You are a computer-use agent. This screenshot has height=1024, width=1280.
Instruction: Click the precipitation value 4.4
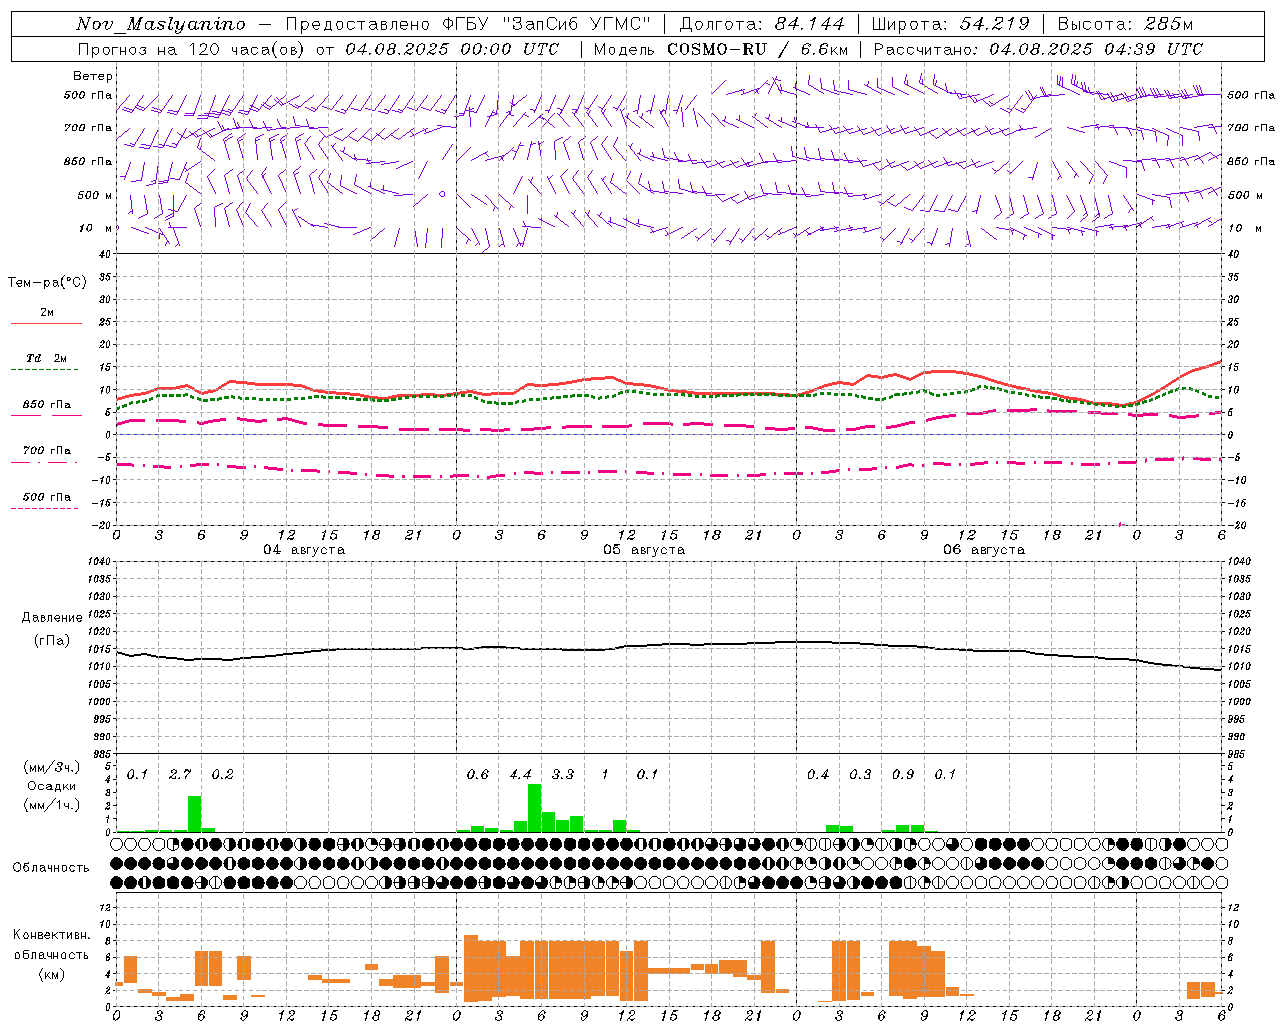(x=520, y=774)
